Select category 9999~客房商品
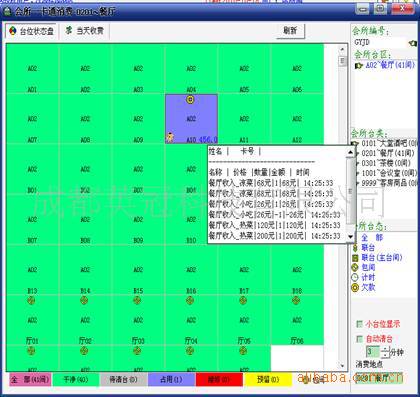This screenshot has height=397, width=420. click(389, 183)
